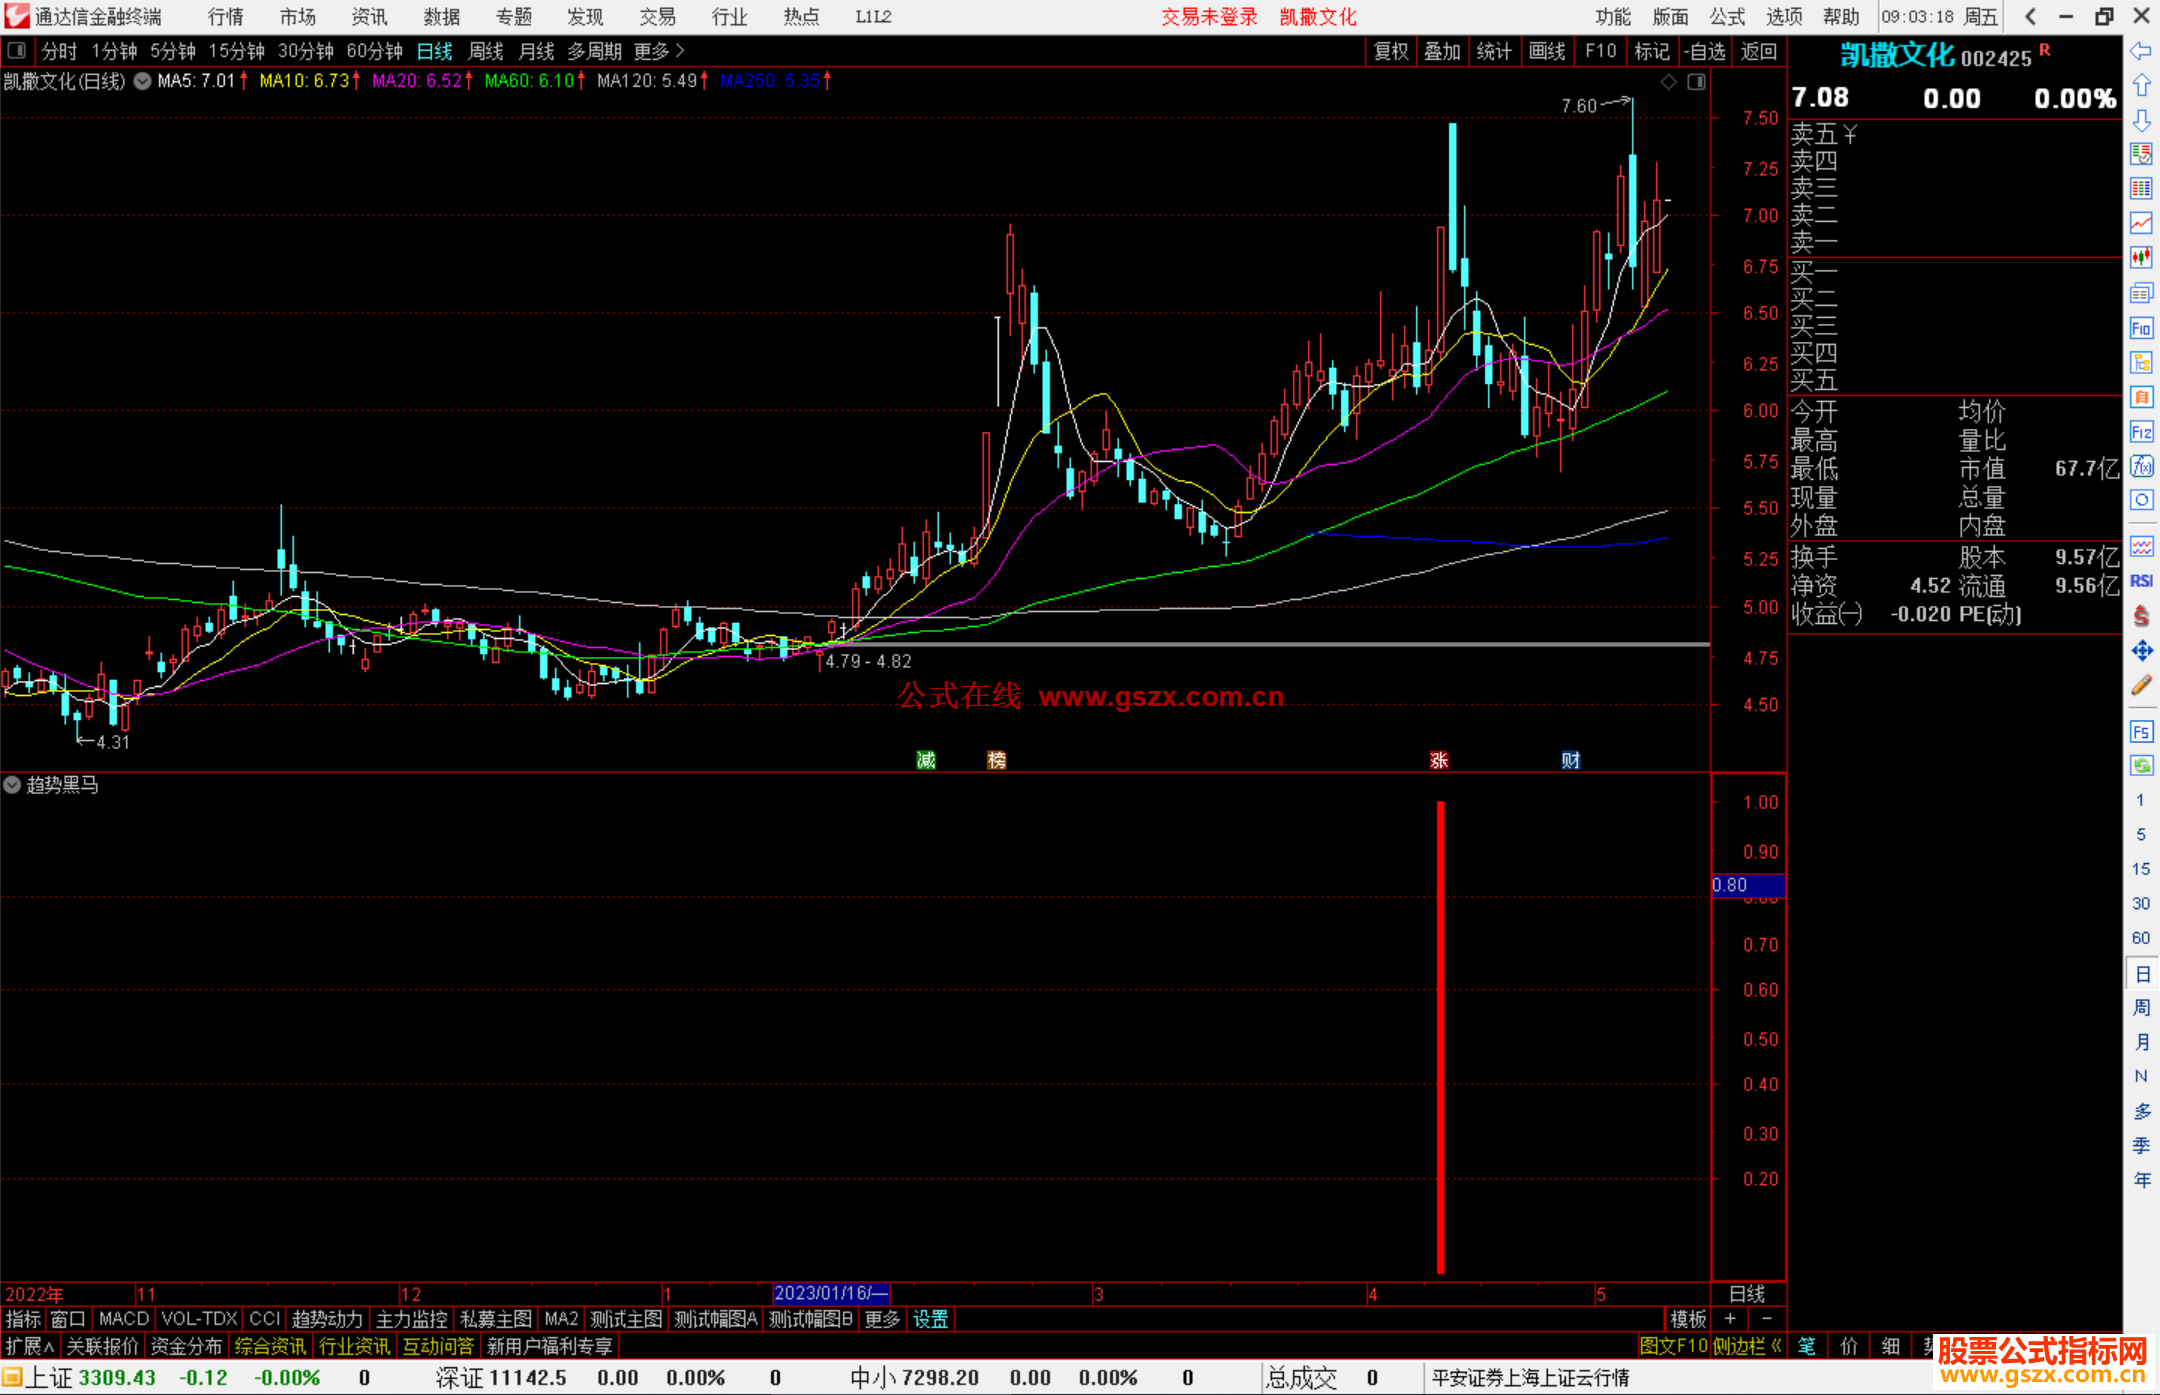The width and height of the screenshot is (2160, 1395).
Task: Click the 设置 link in indicator bar
Action: (930, 1319)
